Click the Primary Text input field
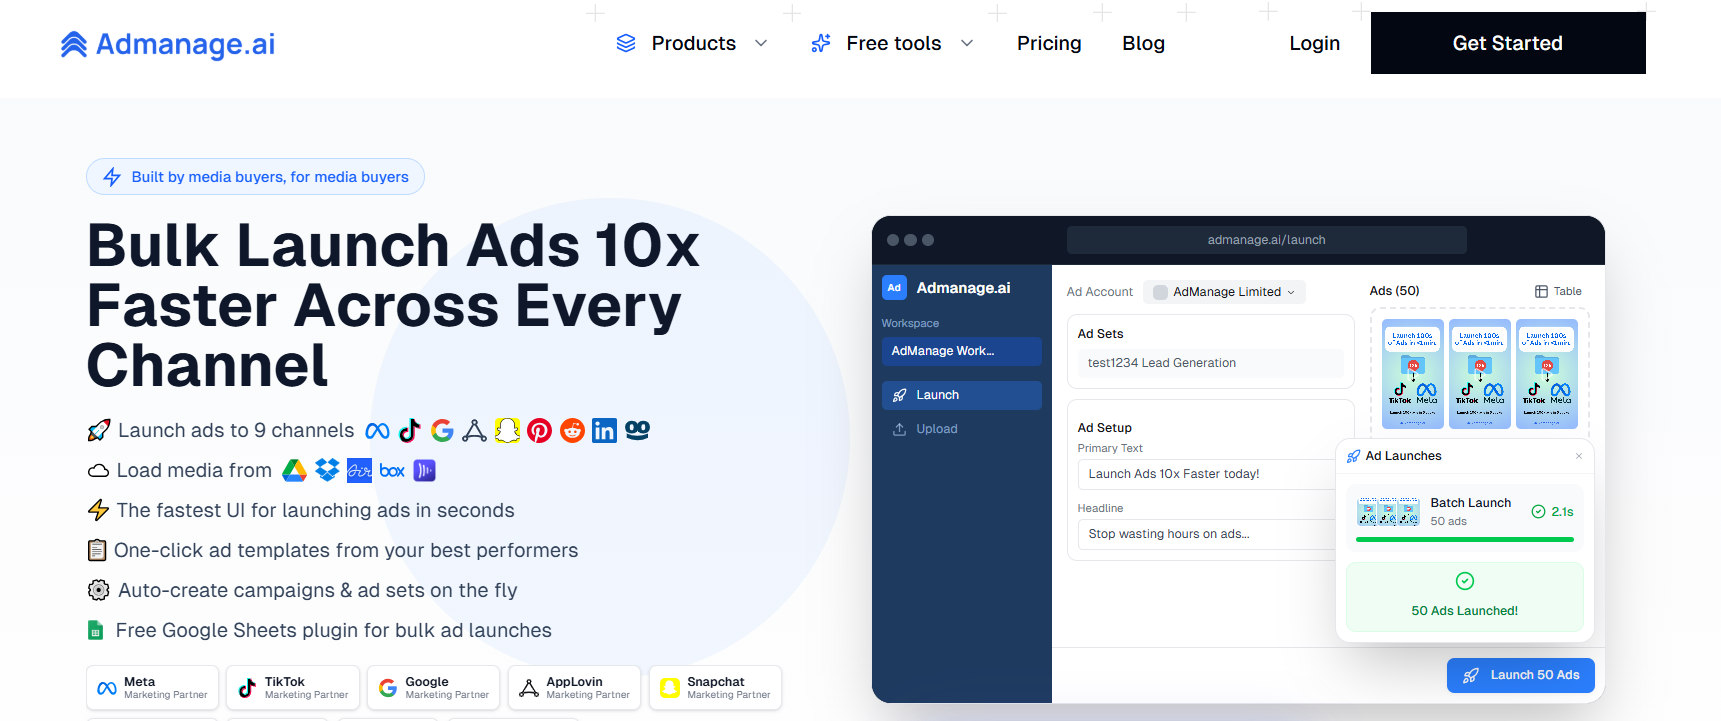The width and height of the screenshot is (1721, 721). pos(1207,474)
